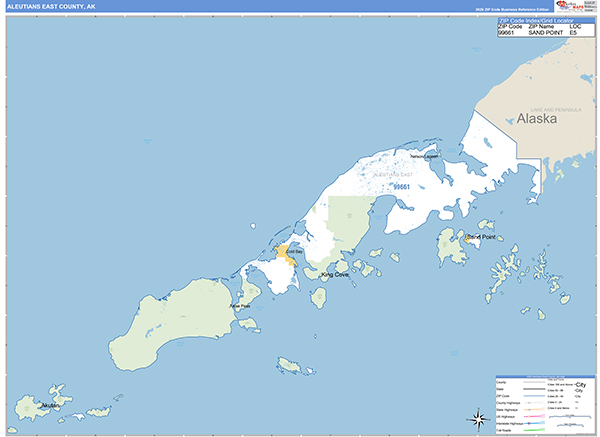Click the False Pass map label
The image size is (600, 437).
coord(240,306)
